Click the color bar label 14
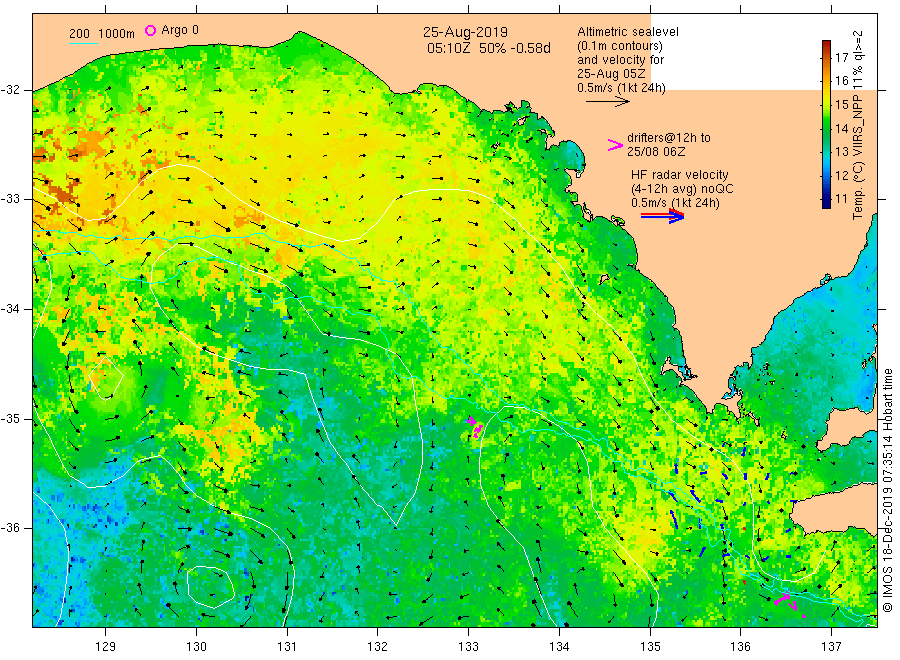 coord(841,128)
